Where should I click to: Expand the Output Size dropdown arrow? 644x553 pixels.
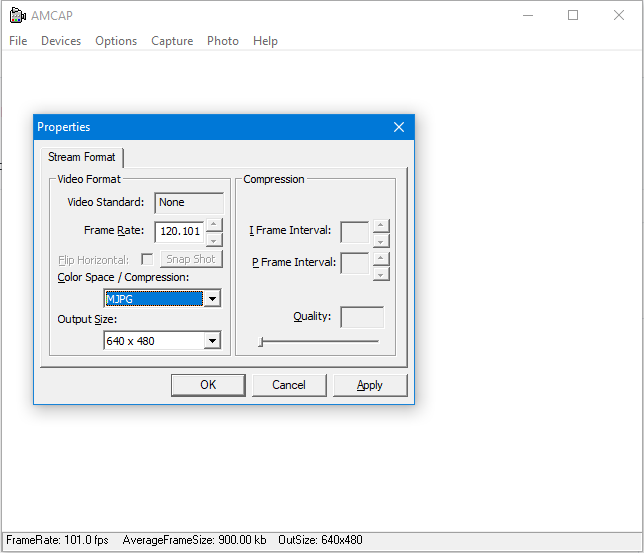tap(212, 341)
